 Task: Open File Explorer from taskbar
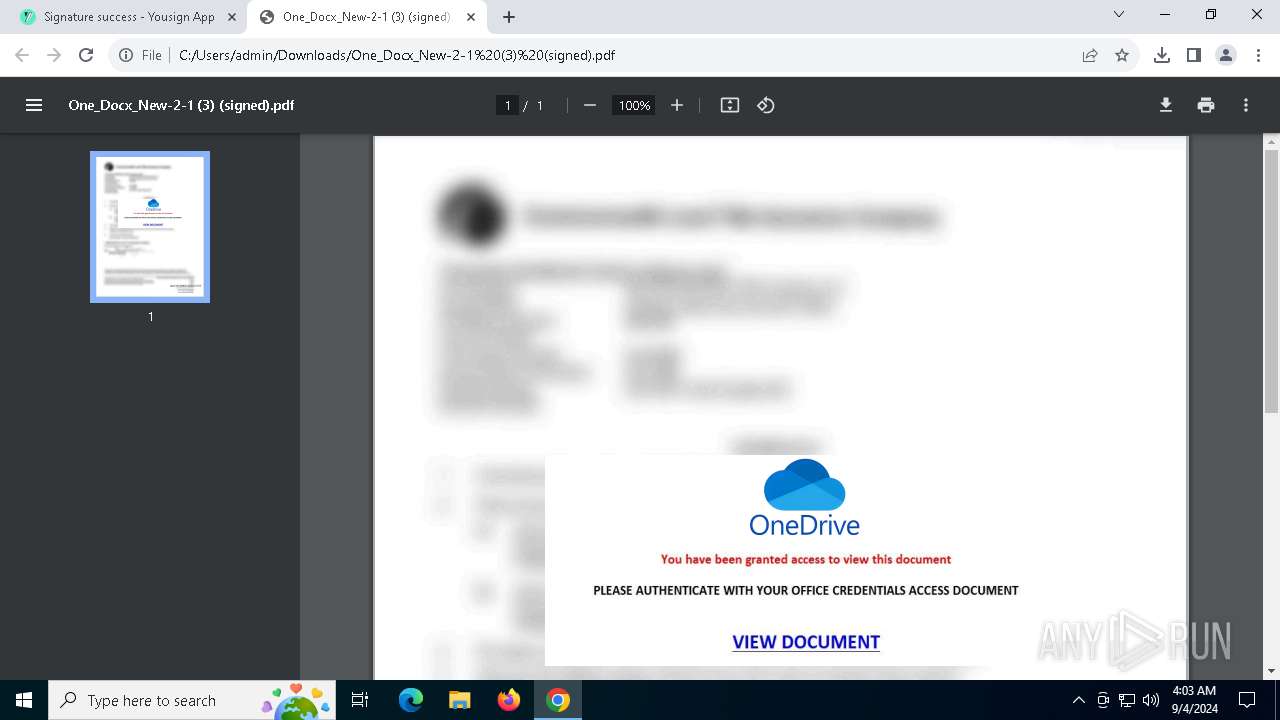tap(460, 700)
